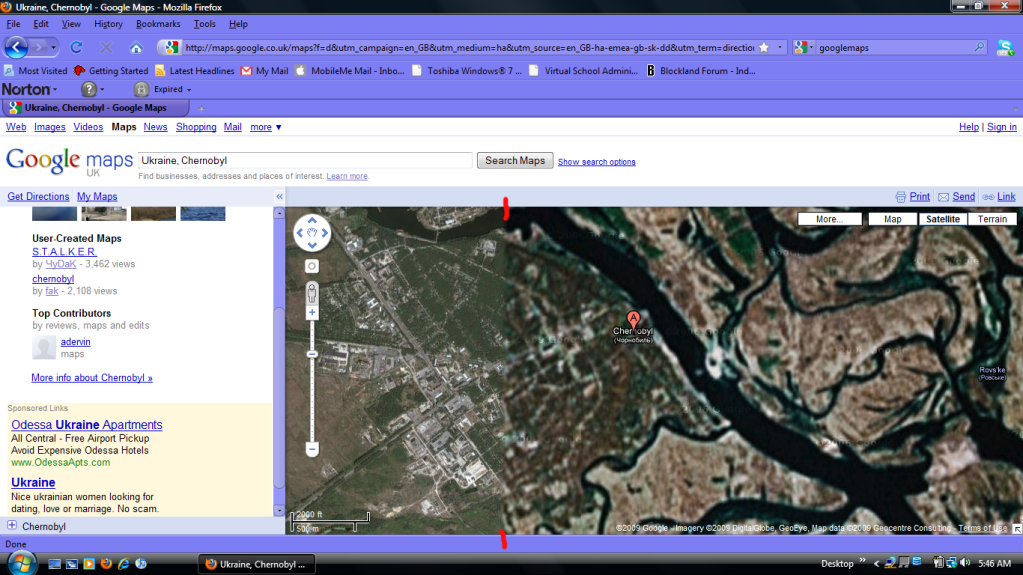The height and width of the screenshot is (575, 1023).
Task: Reload the page with the refresh icon
Action: pyautogui.click(x=76, y=47)
